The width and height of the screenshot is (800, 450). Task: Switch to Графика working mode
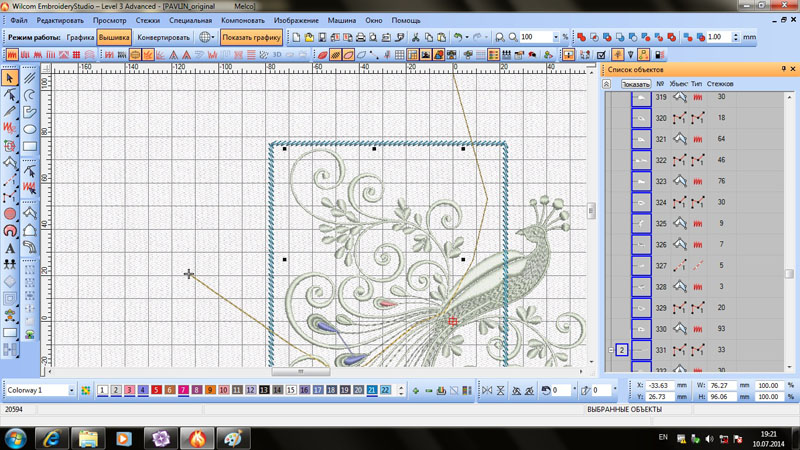tap(80, 37)
